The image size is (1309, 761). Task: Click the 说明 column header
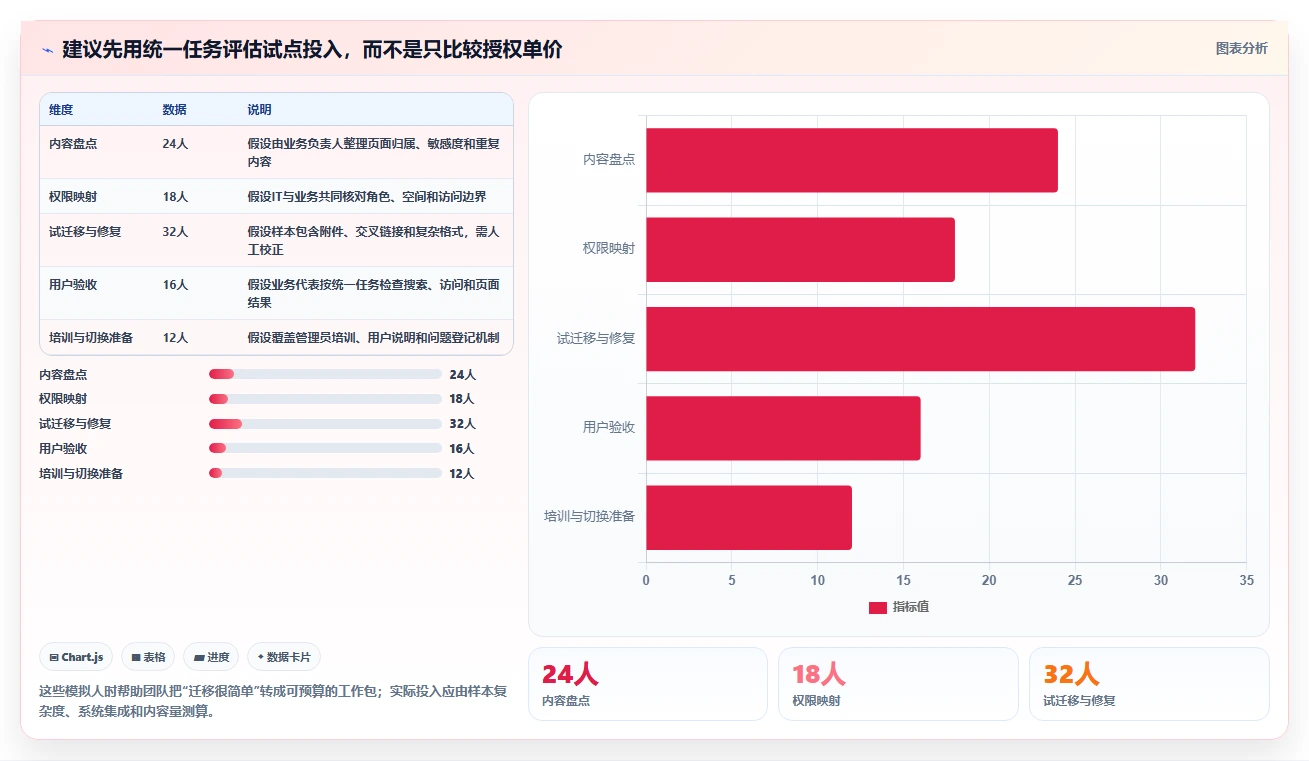coord(259,110)
